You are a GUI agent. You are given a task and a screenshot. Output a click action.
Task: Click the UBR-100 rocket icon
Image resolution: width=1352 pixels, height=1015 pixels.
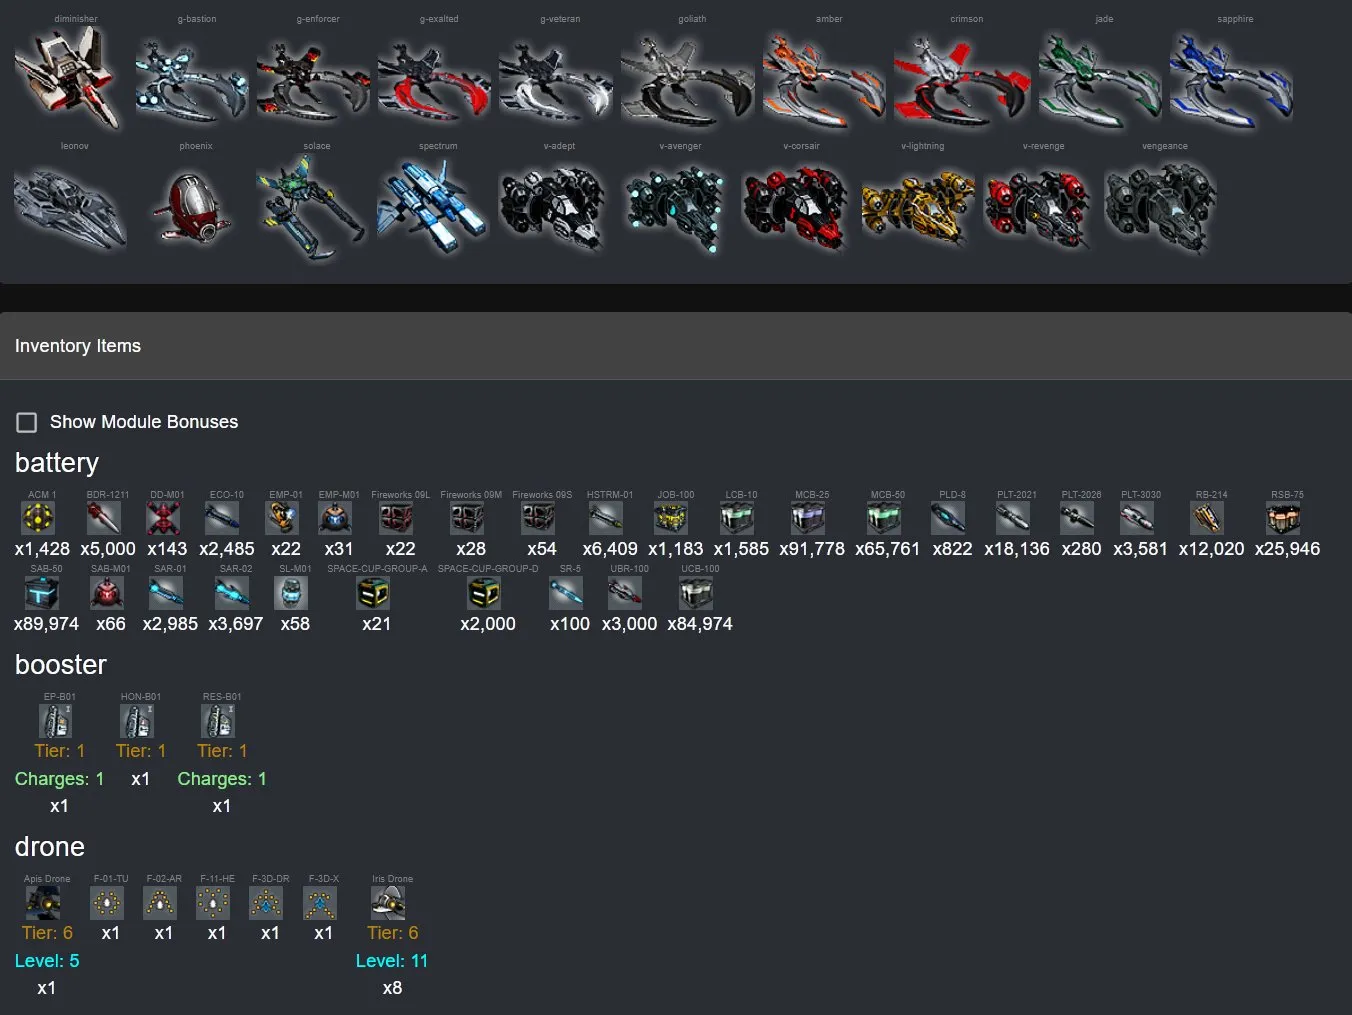(625, 592)
